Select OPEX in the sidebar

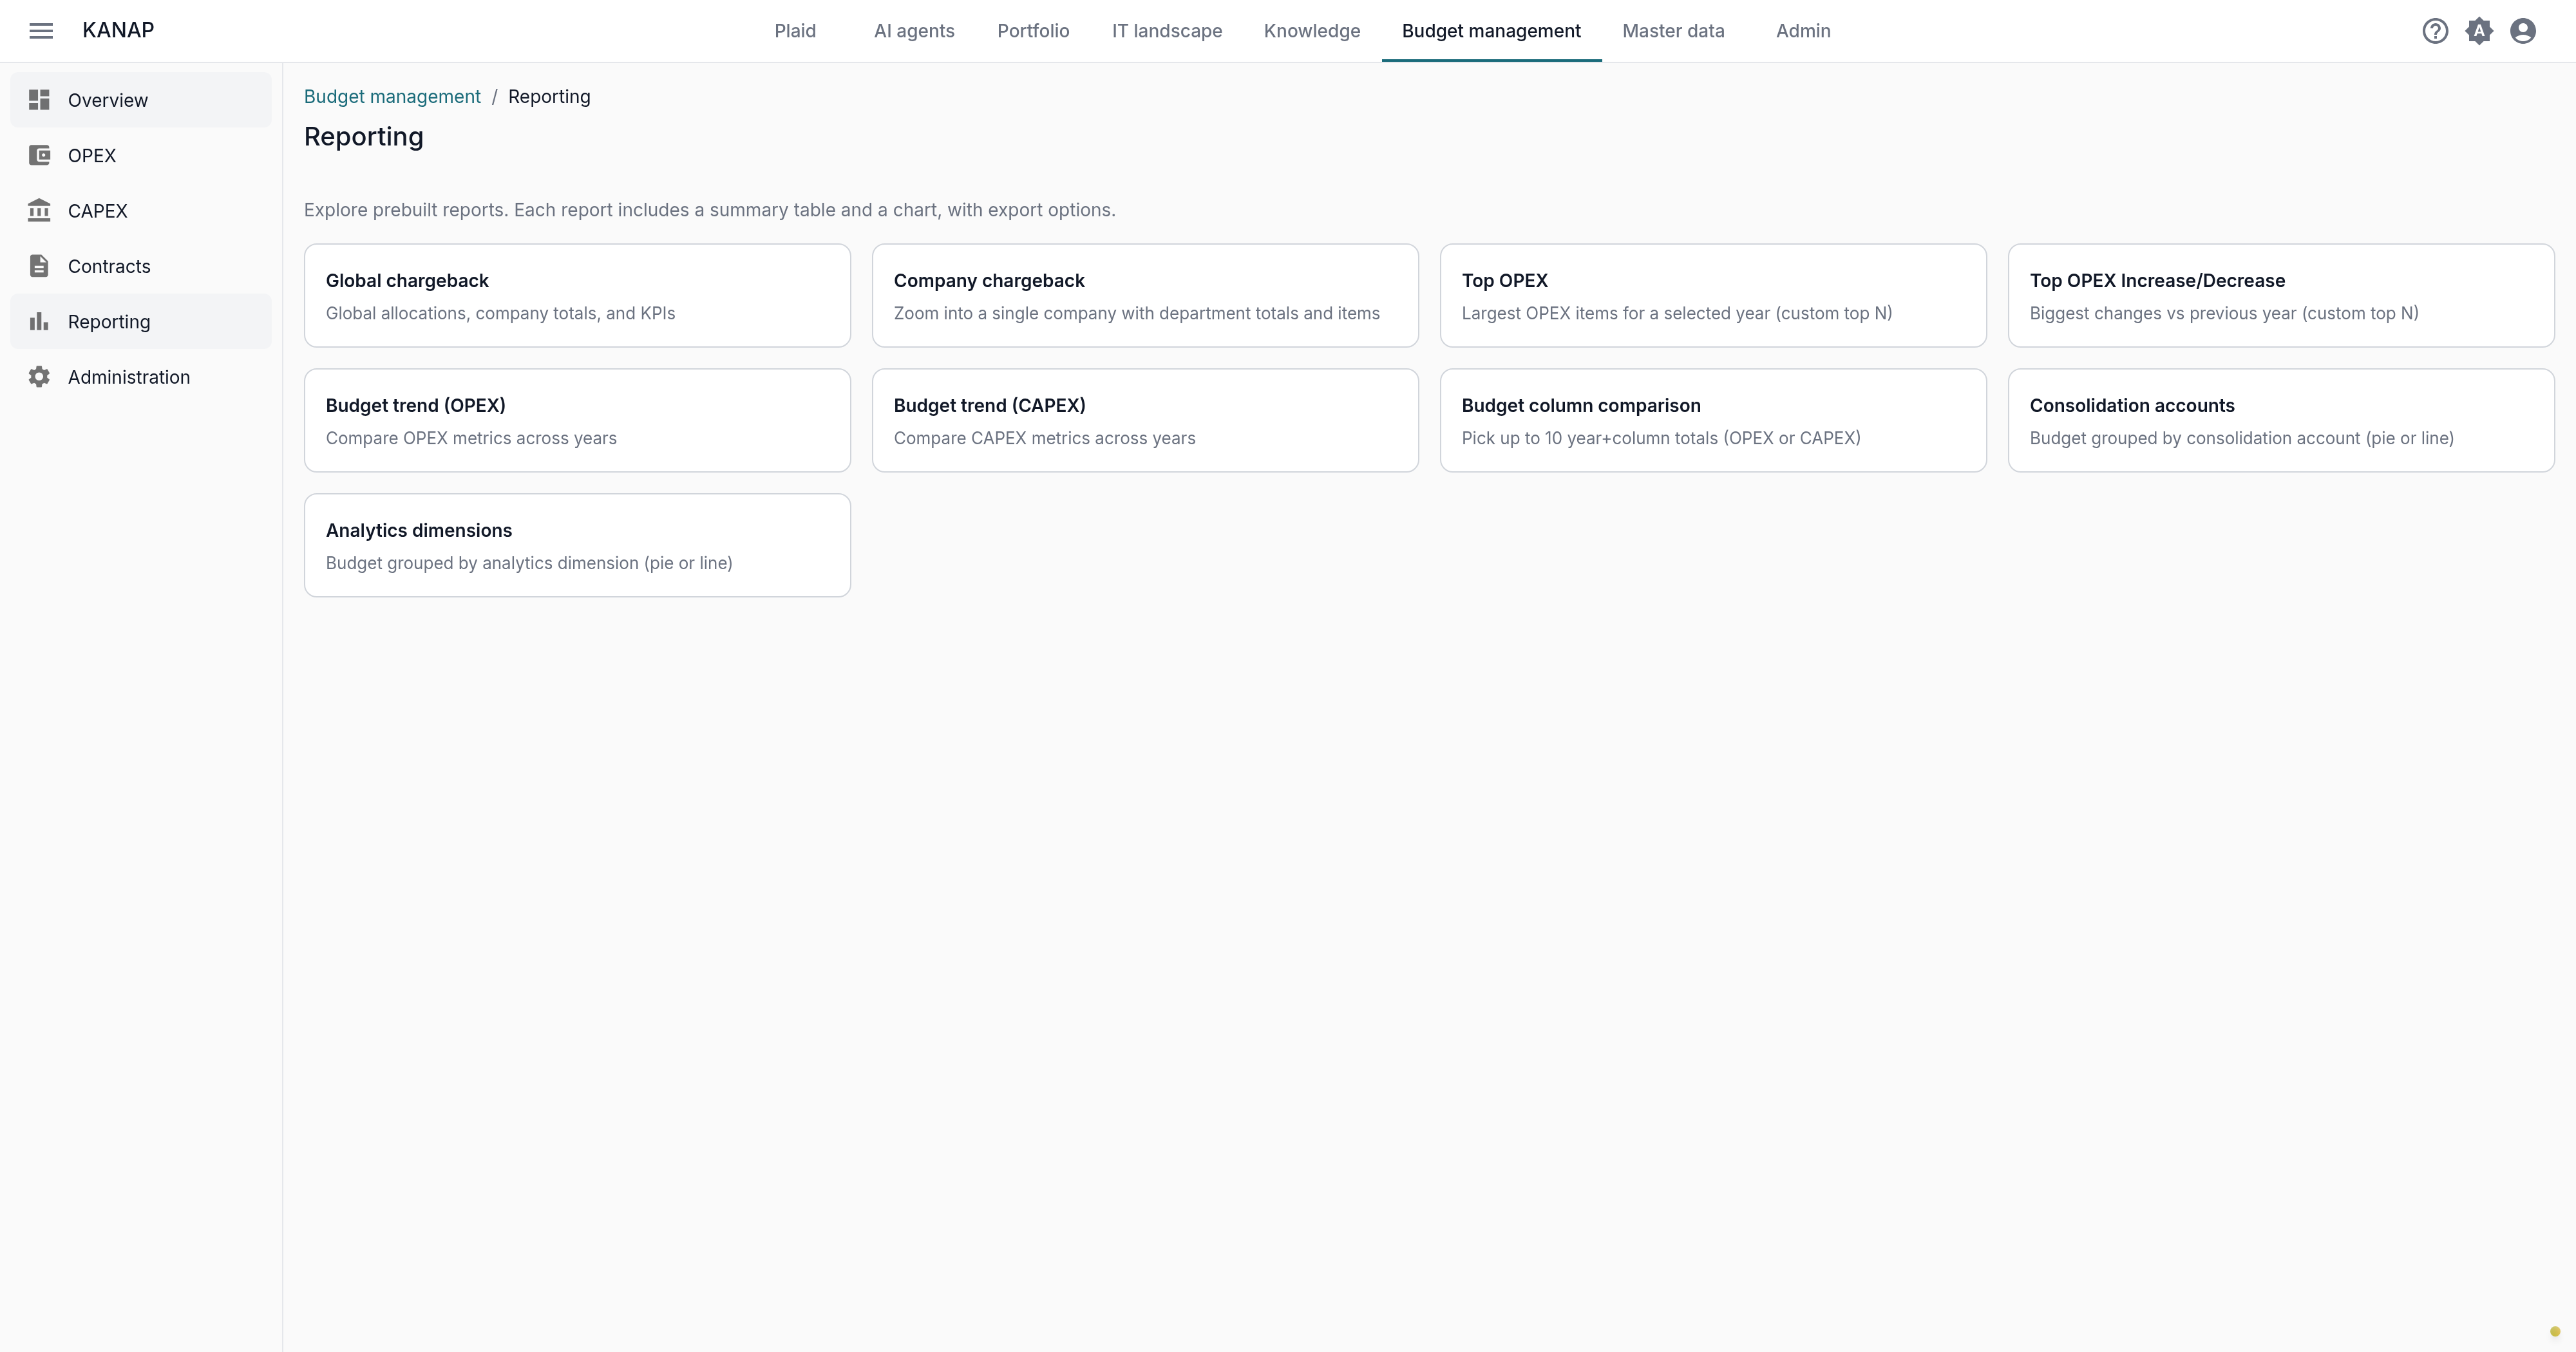click(141, 155)
